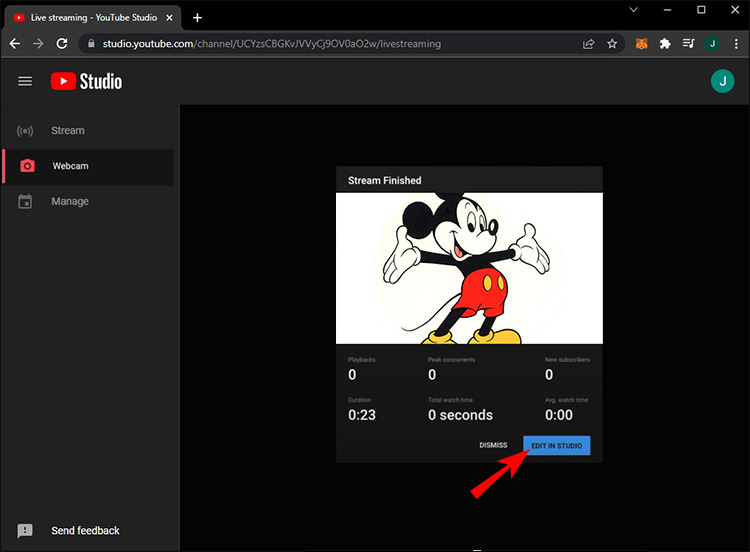Image resolution: width=750 pixels, height=552 pixels.
Task: Switch to the Webcam section
Action: click(88, 166)
